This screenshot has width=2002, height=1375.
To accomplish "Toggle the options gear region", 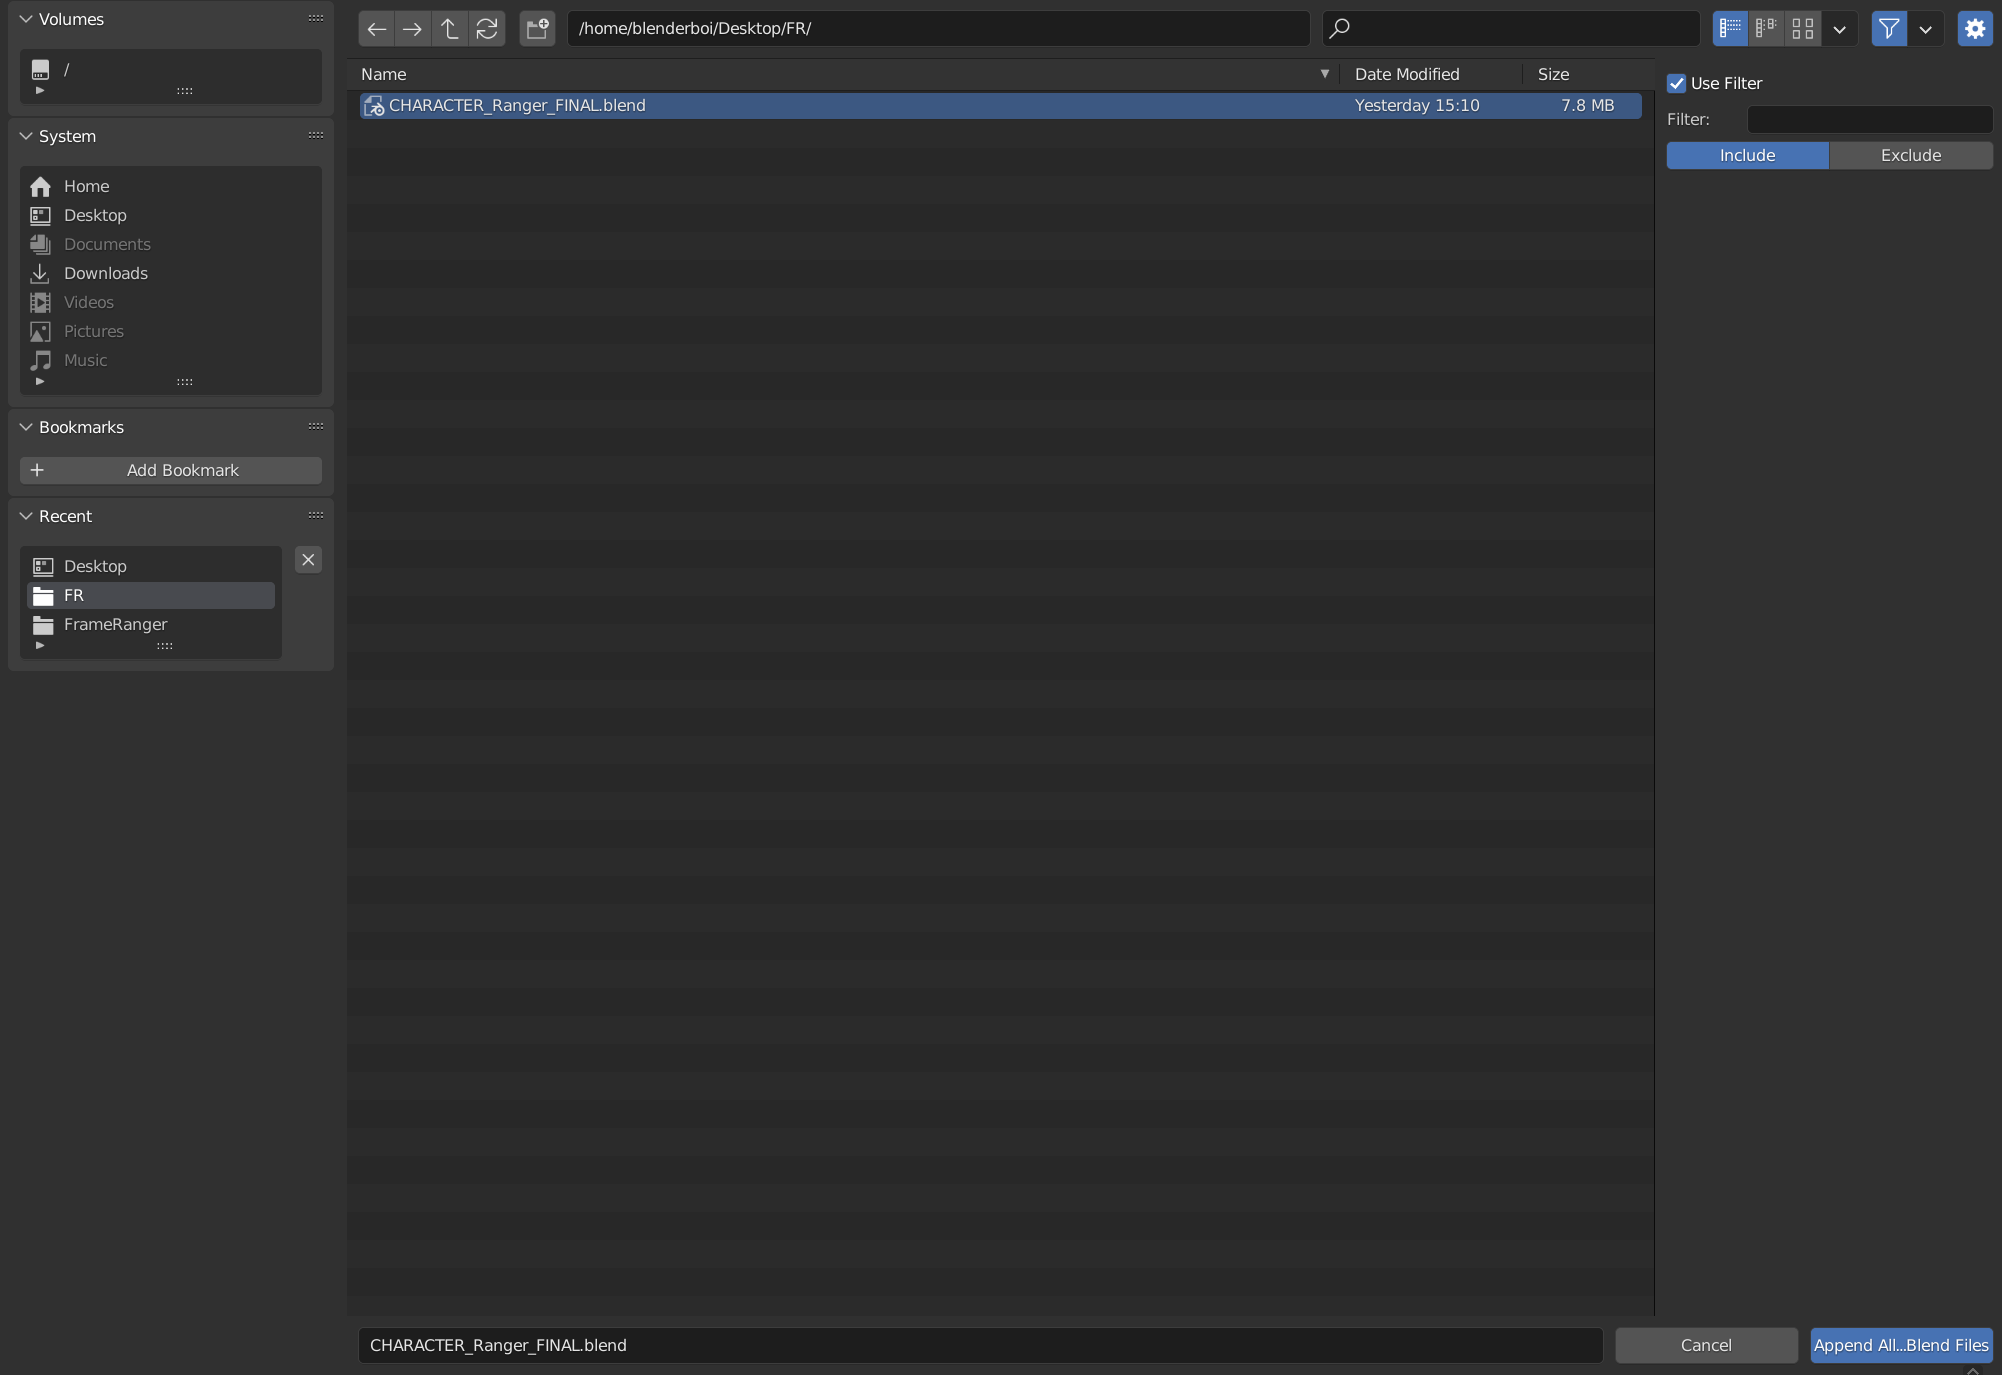I will pyautogui.click(x=1975, y=29).
